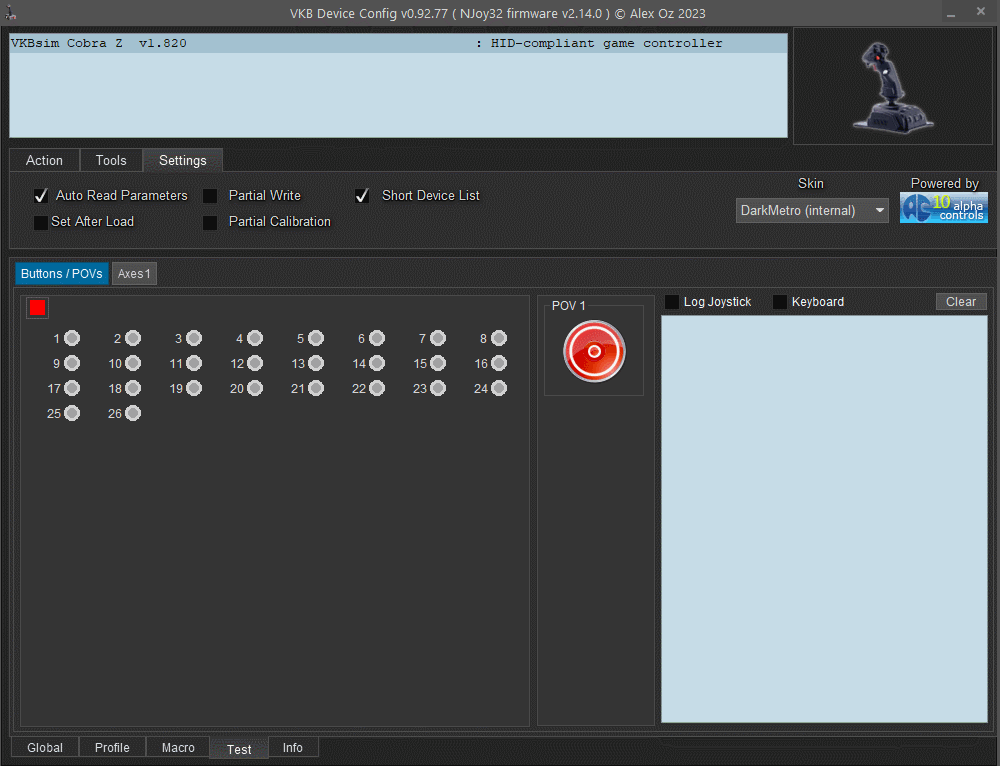
Task: Click button indicator 16
Action: [x=499, y=364]
